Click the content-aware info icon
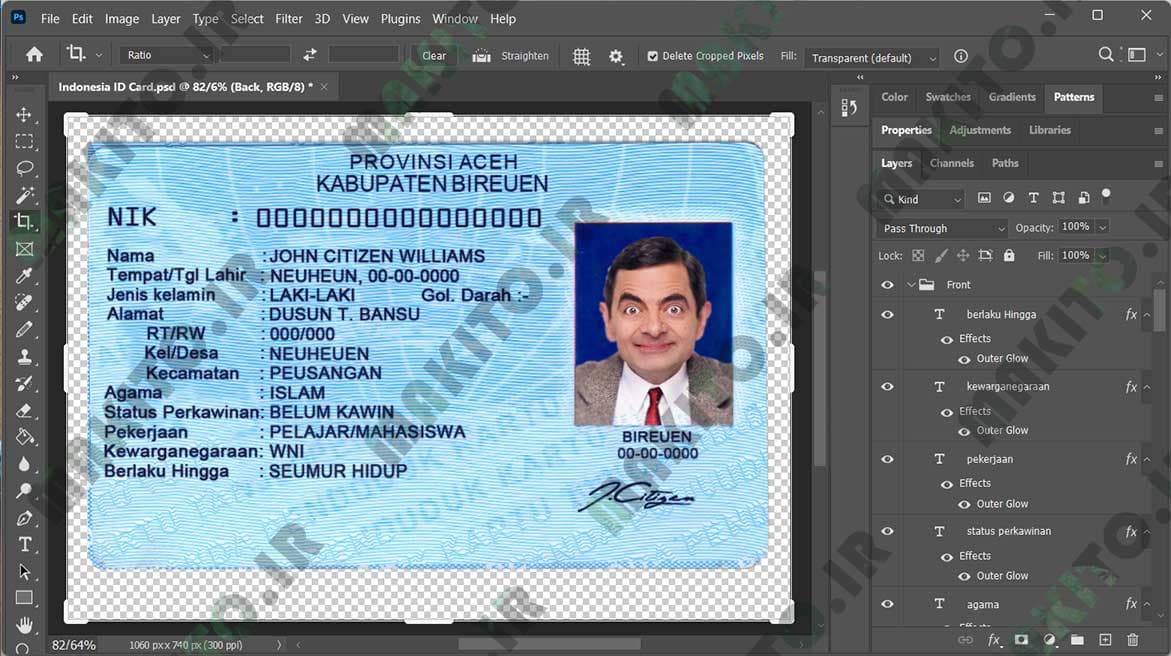Screen dimensions: 1171x656 960,56
